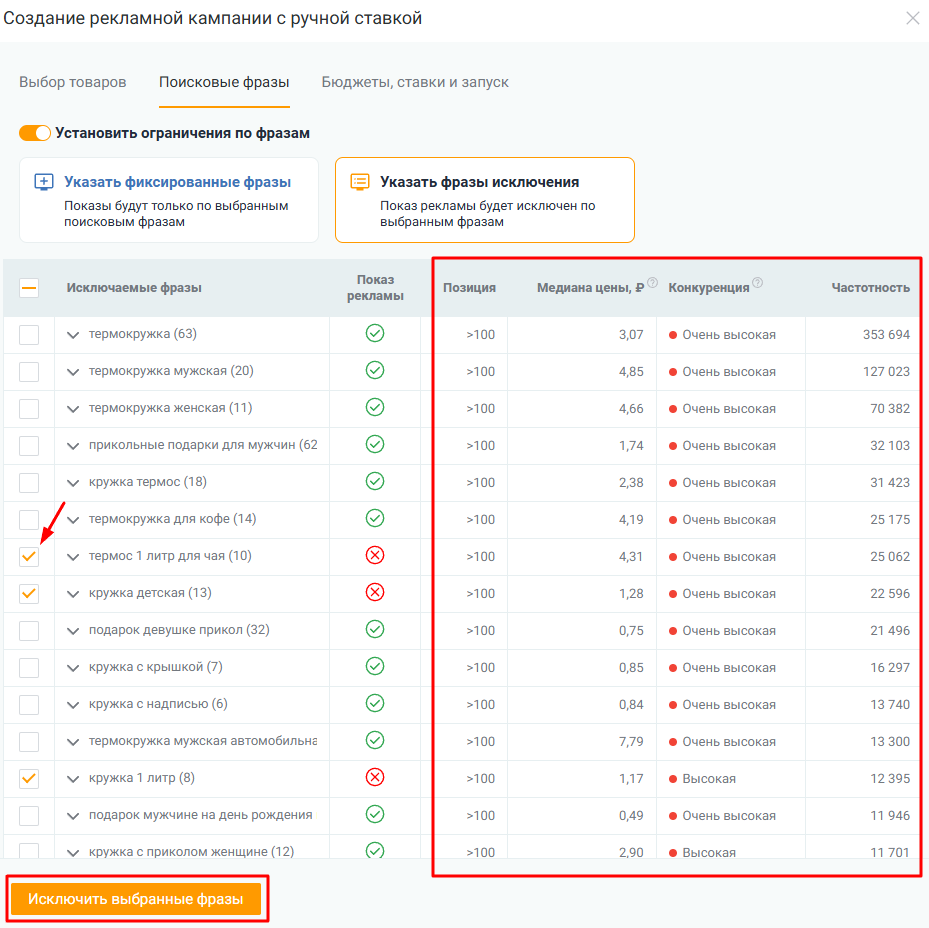Uncheck the термос 1 литр для чая checkbox
929x928 pixels.
tap(29, 556)
